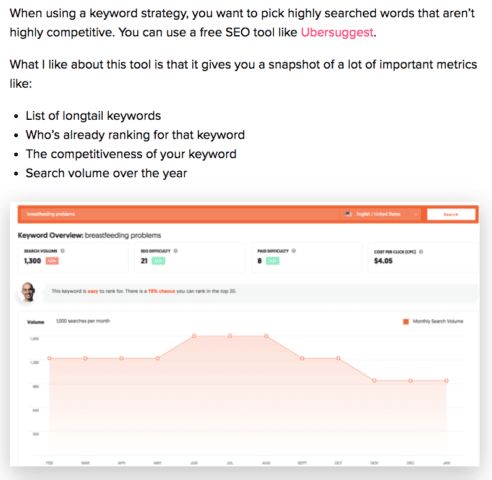The image size is (492, 480).
Task: Click the red badge next to 1,300
Action: 52,261
